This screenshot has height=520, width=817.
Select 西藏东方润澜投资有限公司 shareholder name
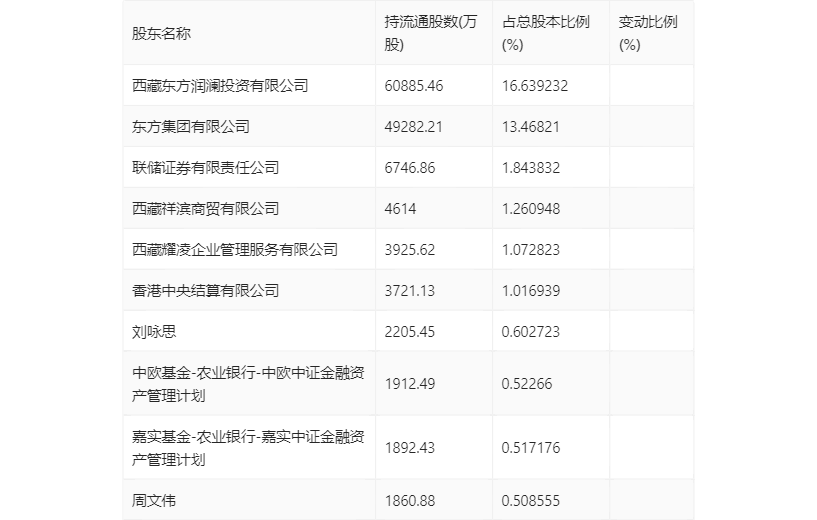pos(220,85)
